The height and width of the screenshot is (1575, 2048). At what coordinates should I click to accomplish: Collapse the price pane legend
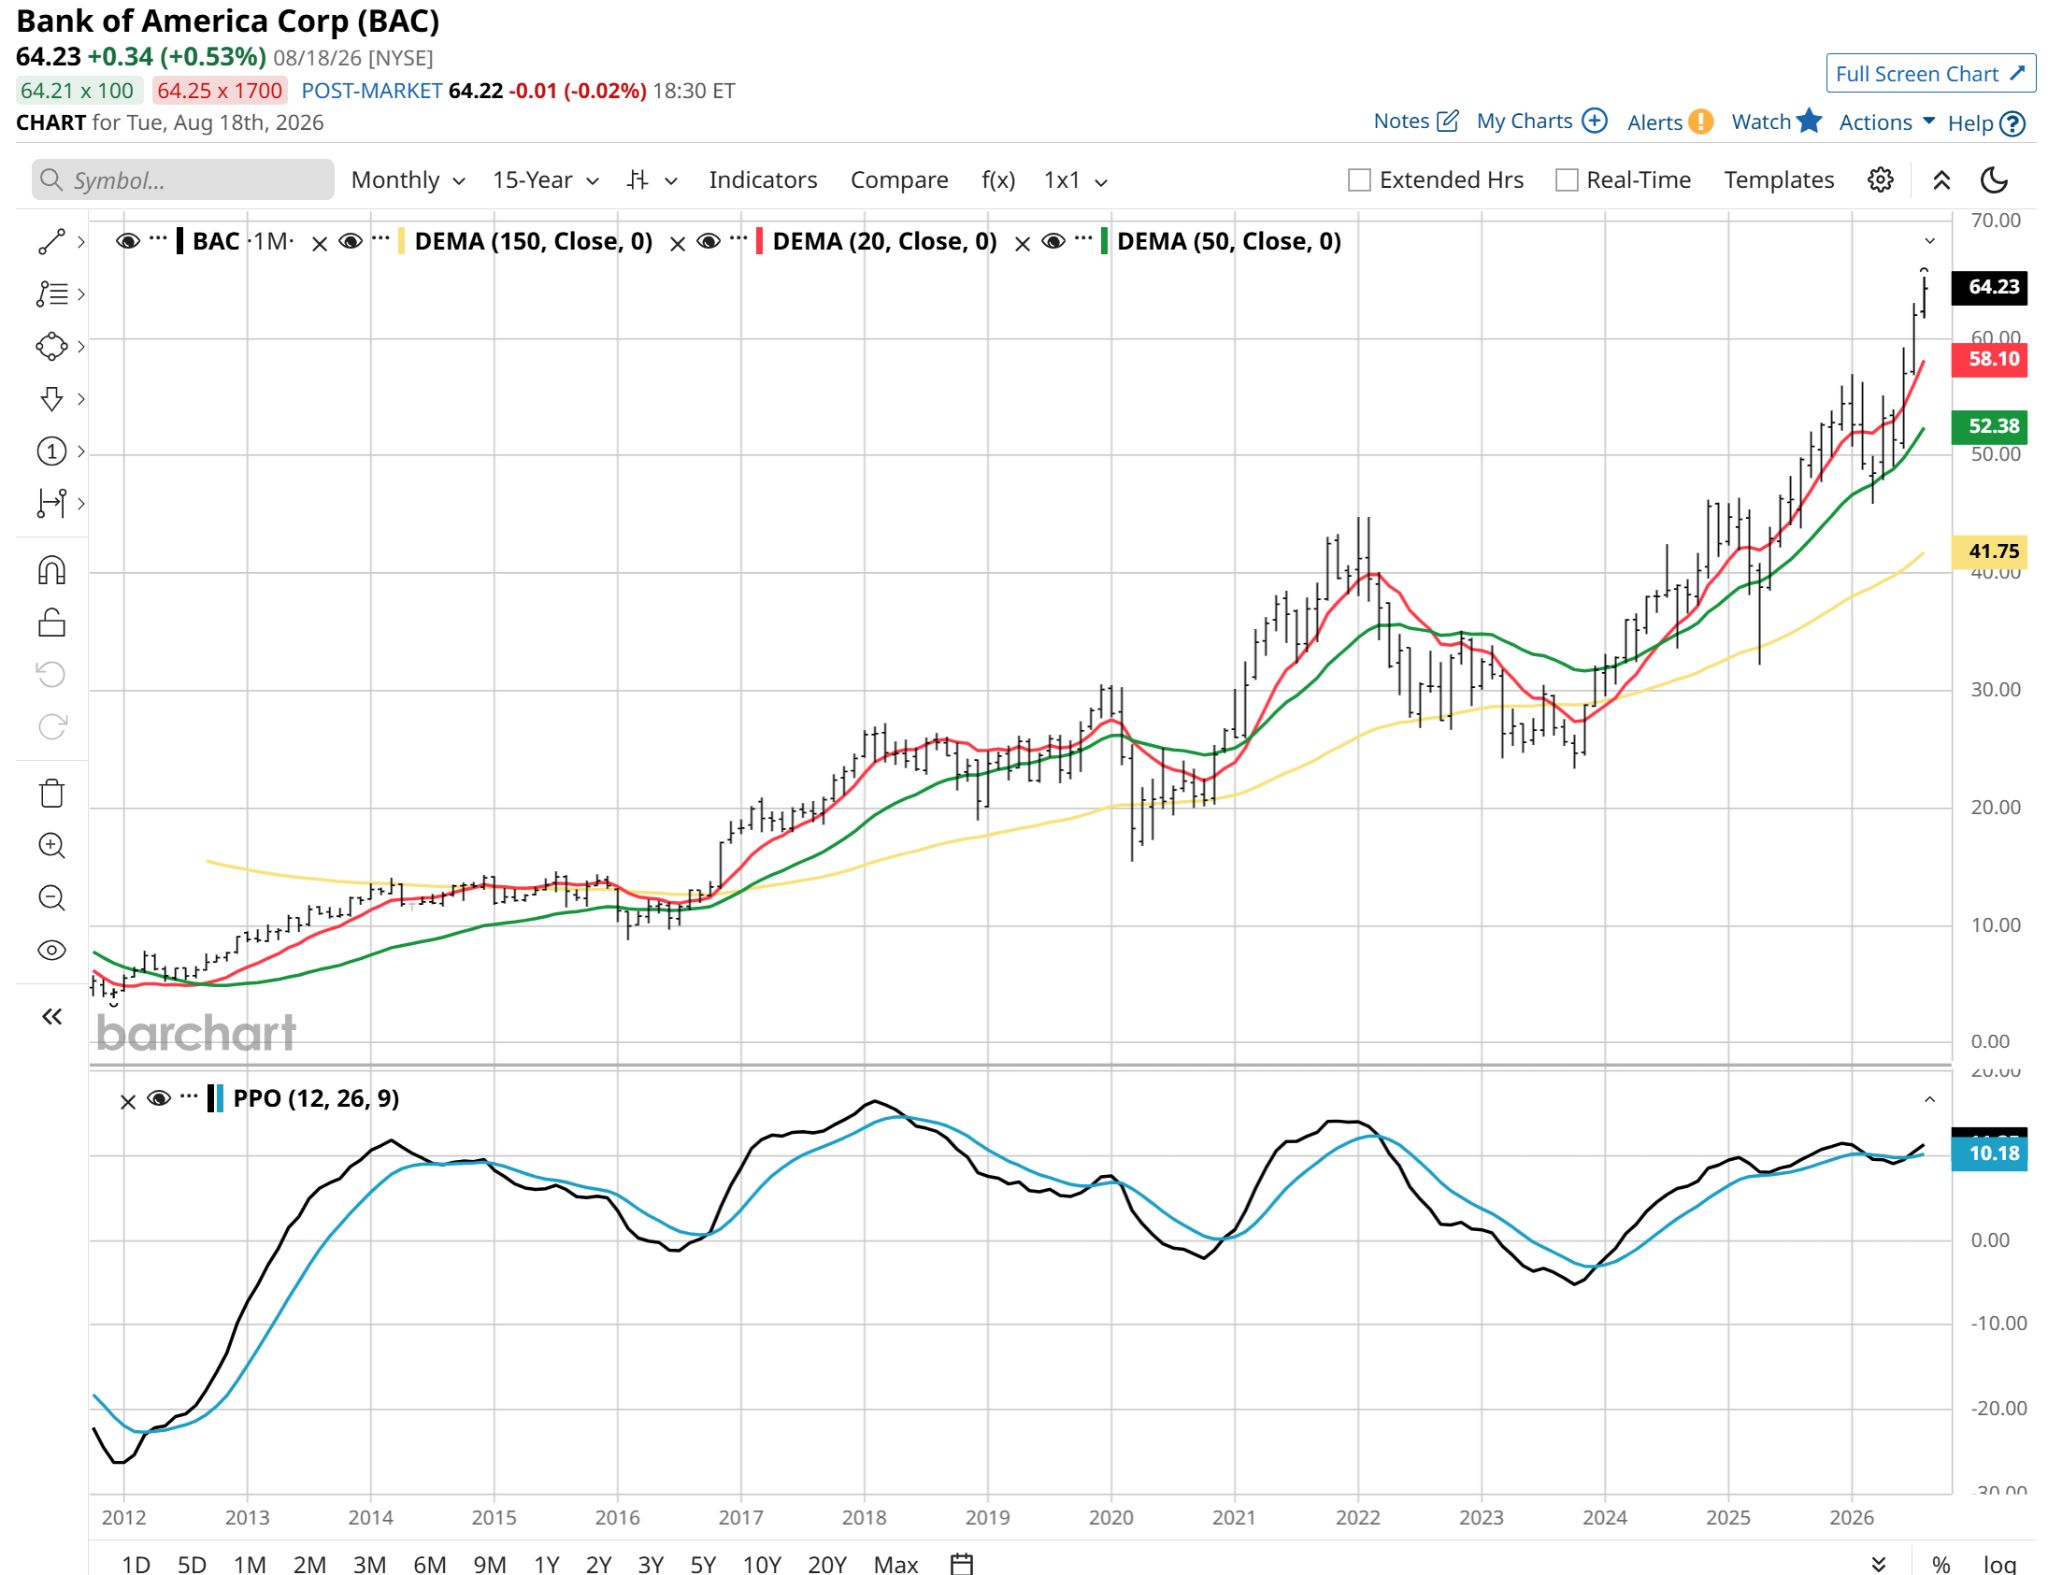pyautogui.click(x=1930, y=241)
